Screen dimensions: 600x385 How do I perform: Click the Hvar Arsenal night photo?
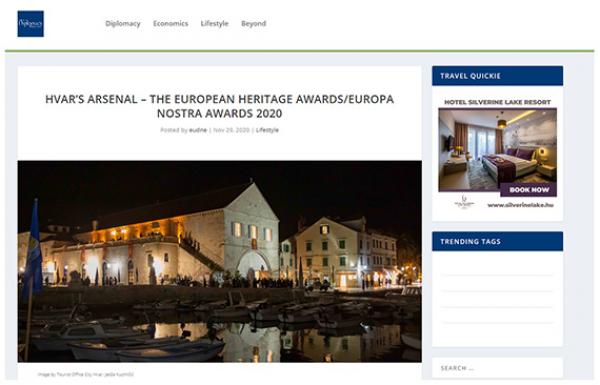pyautogui.click(x=220, y=261)
